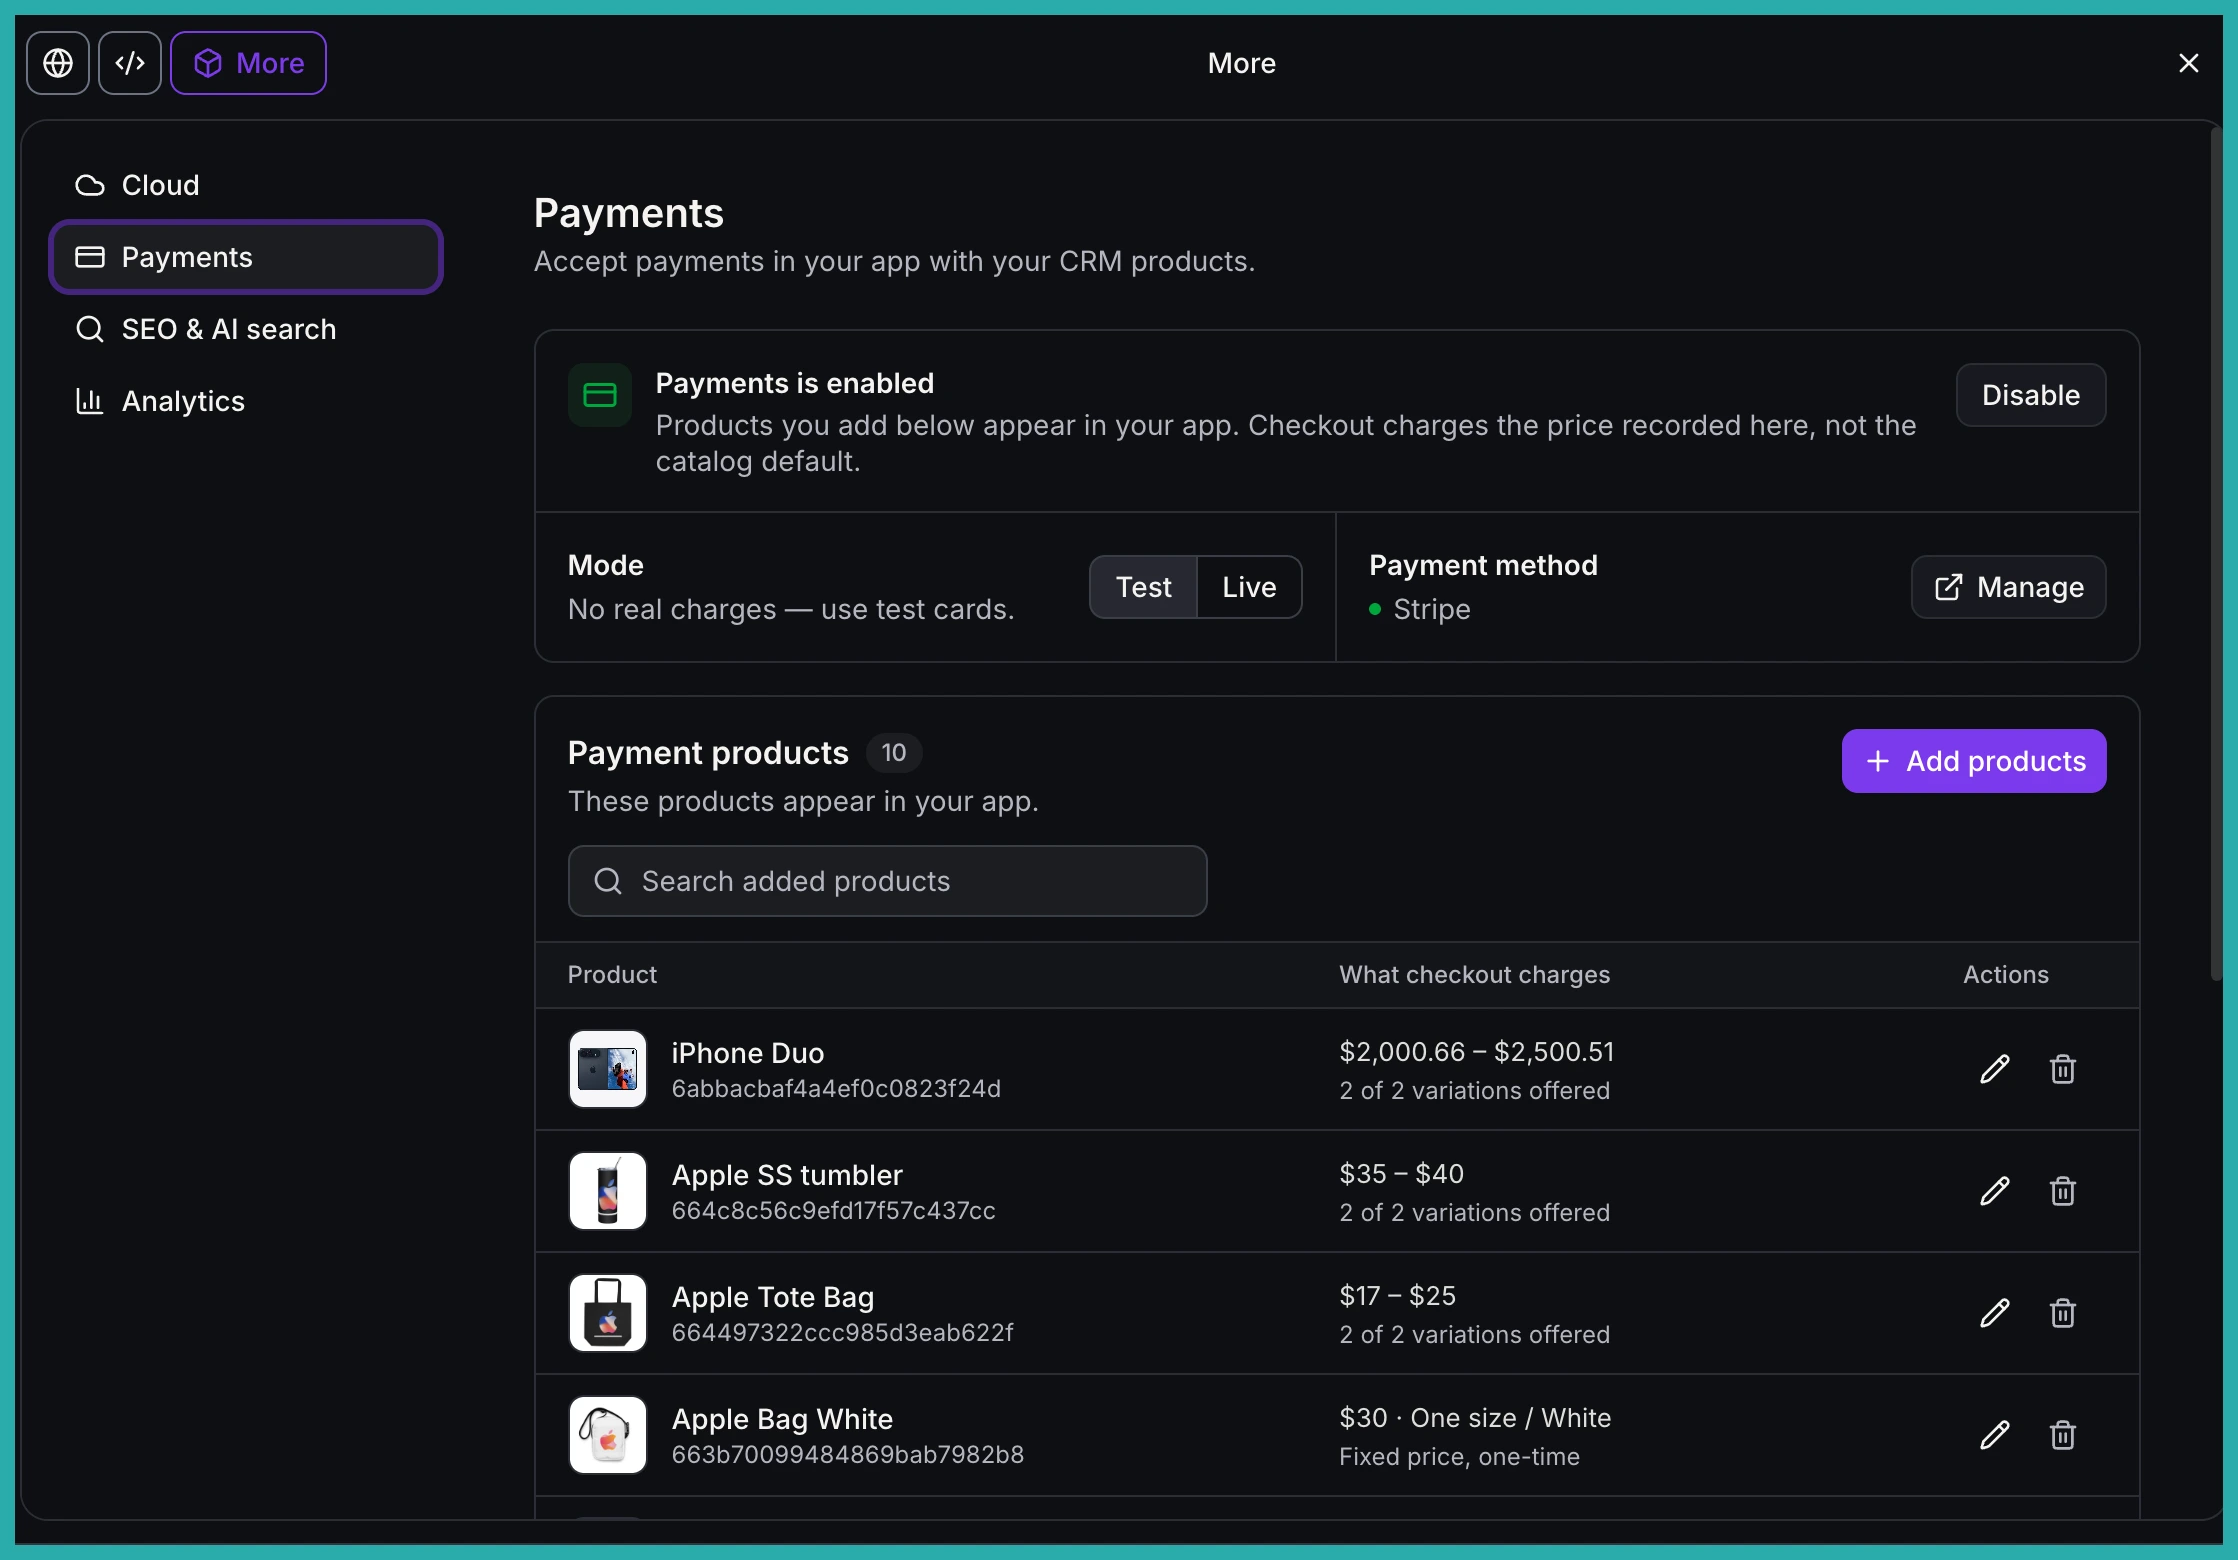Delete the Apple Tote Bag product

pos(2063,1313)
